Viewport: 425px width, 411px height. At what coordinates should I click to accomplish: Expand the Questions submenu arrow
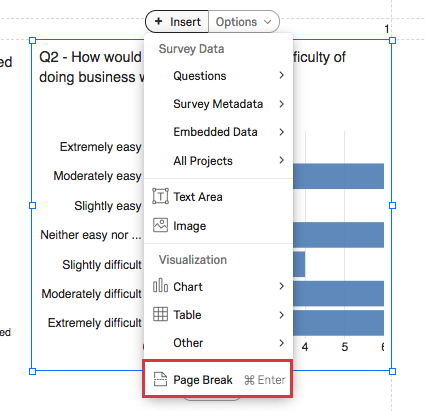click(282, 75)
